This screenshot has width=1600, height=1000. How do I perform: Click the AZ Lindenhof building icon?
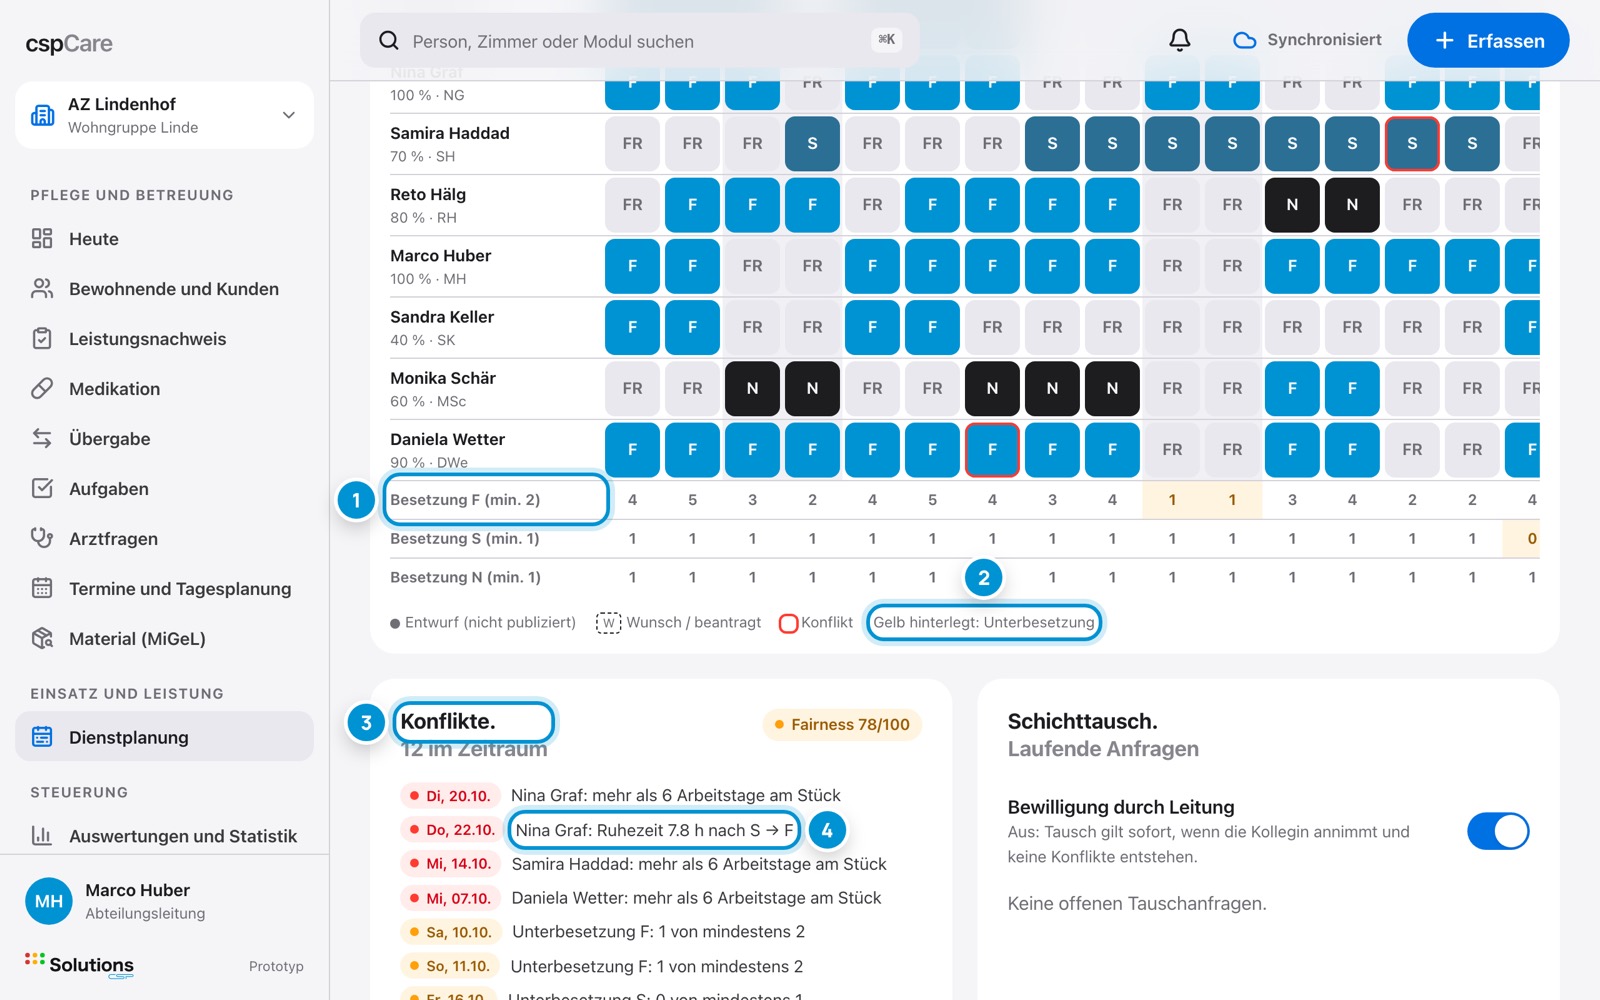(43, 115)
